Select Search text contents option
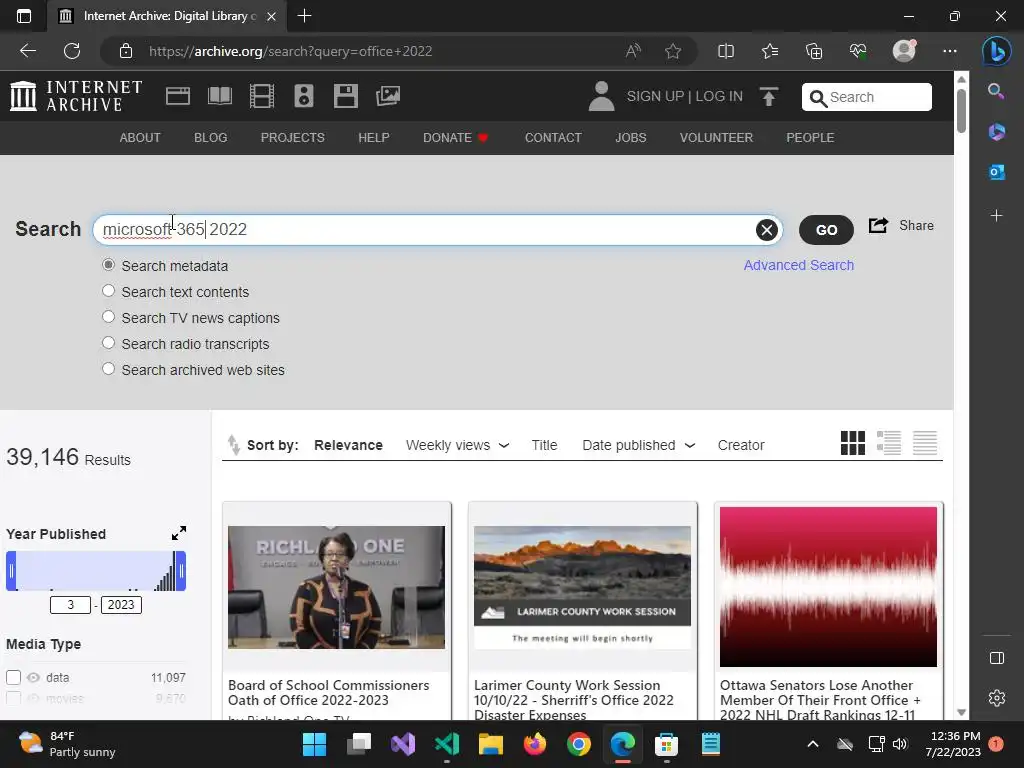Screen dimensions: 1024x768 pyautogui.click(x=108, y=291)
